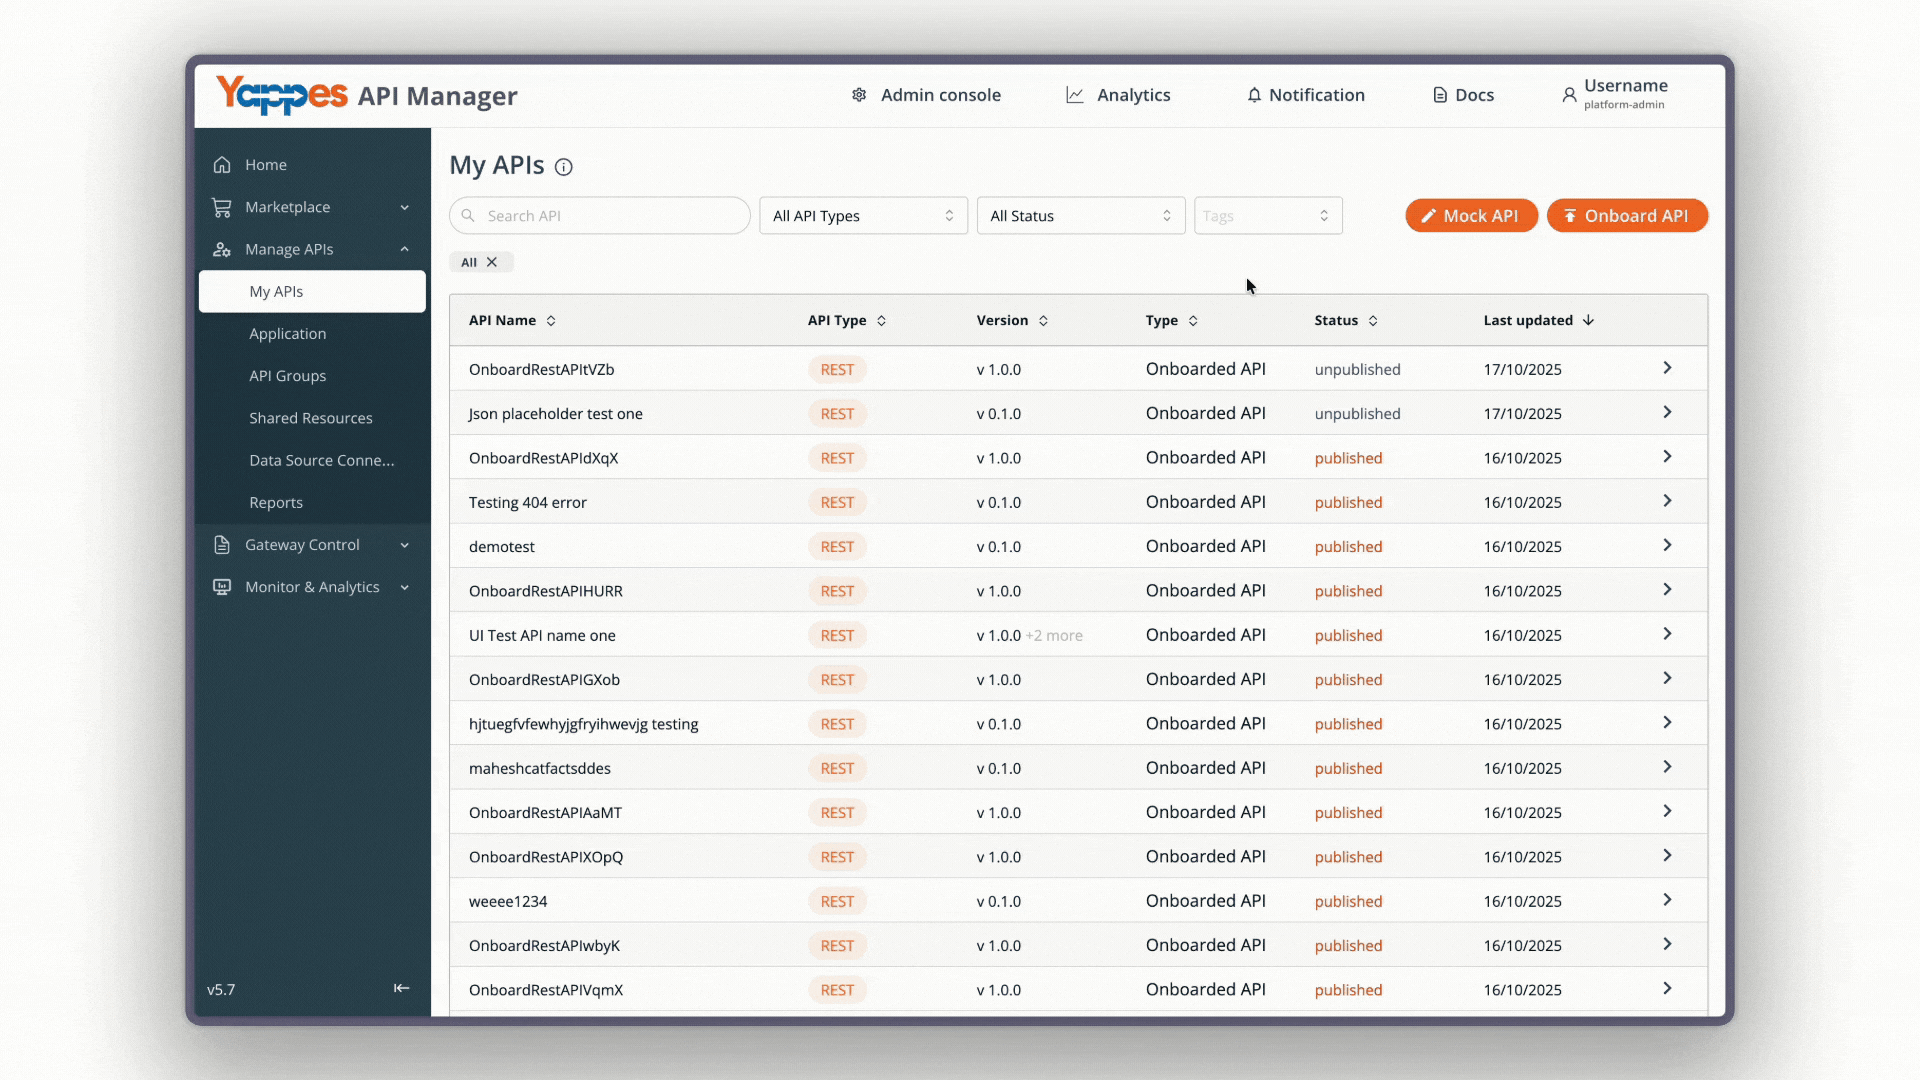Go to Home in sidebar
Screen dimensions: 1920x1080
(x=266, y=165)
